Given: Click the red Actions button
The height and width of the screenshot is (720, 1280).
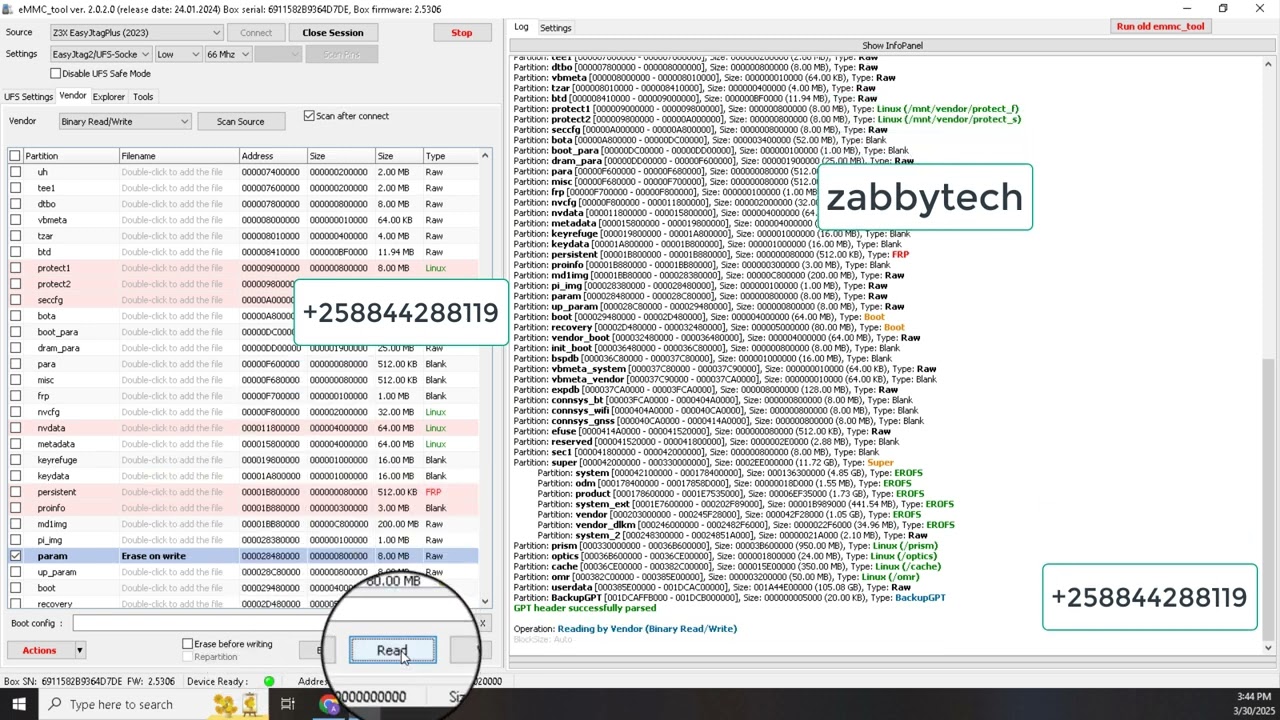Looking at the screenshot, I should click(39, 651).
